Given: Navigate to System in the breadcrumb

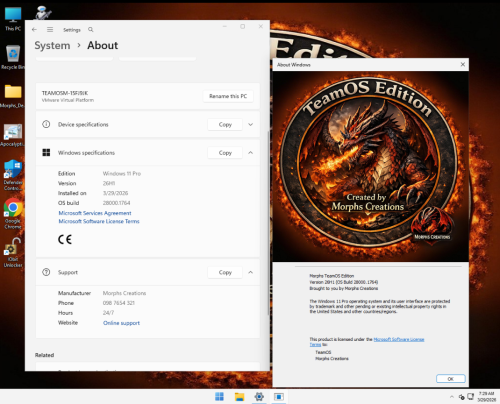Looking at the screenshot, I should pos(52,46).
